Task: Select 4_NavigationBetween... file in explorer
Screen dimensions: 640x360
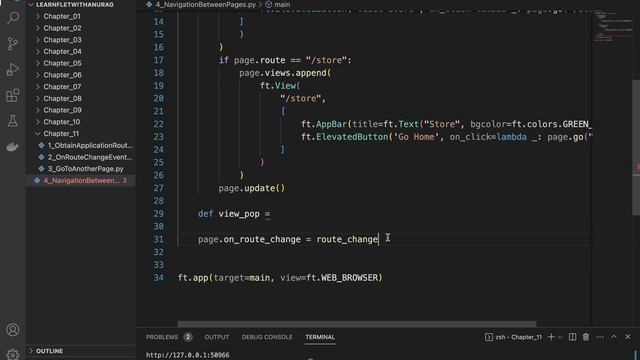Action: [80, 180]
